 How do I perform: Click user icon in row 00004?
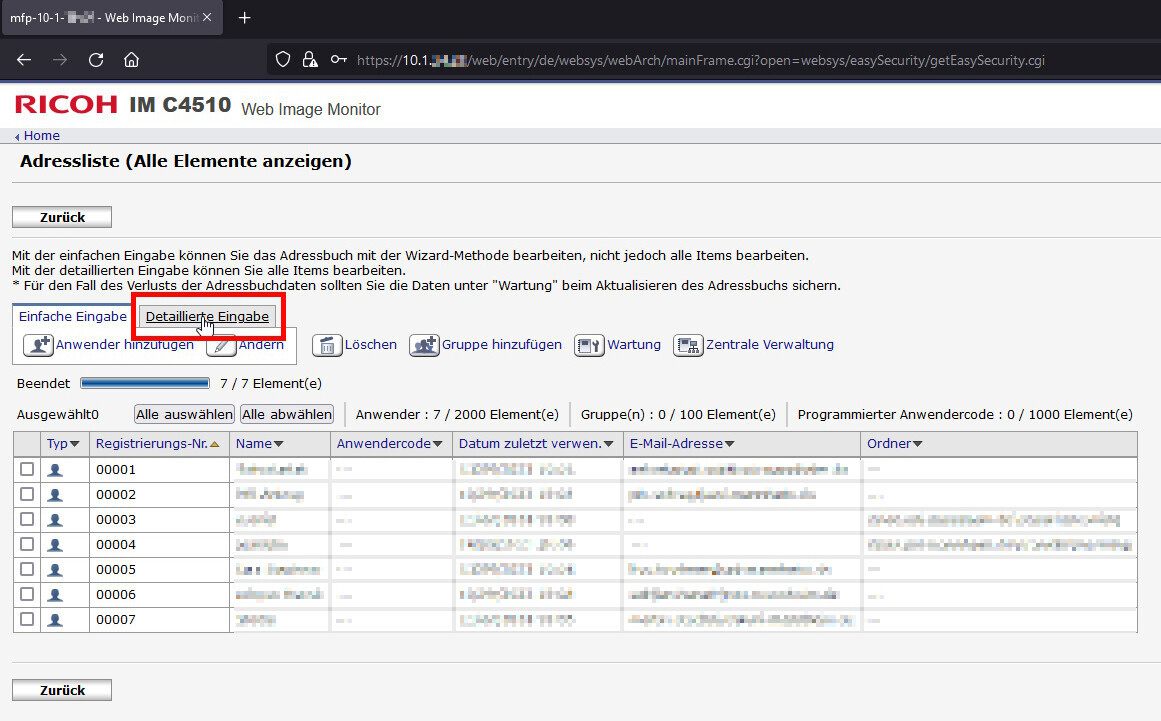click(55, 546)
